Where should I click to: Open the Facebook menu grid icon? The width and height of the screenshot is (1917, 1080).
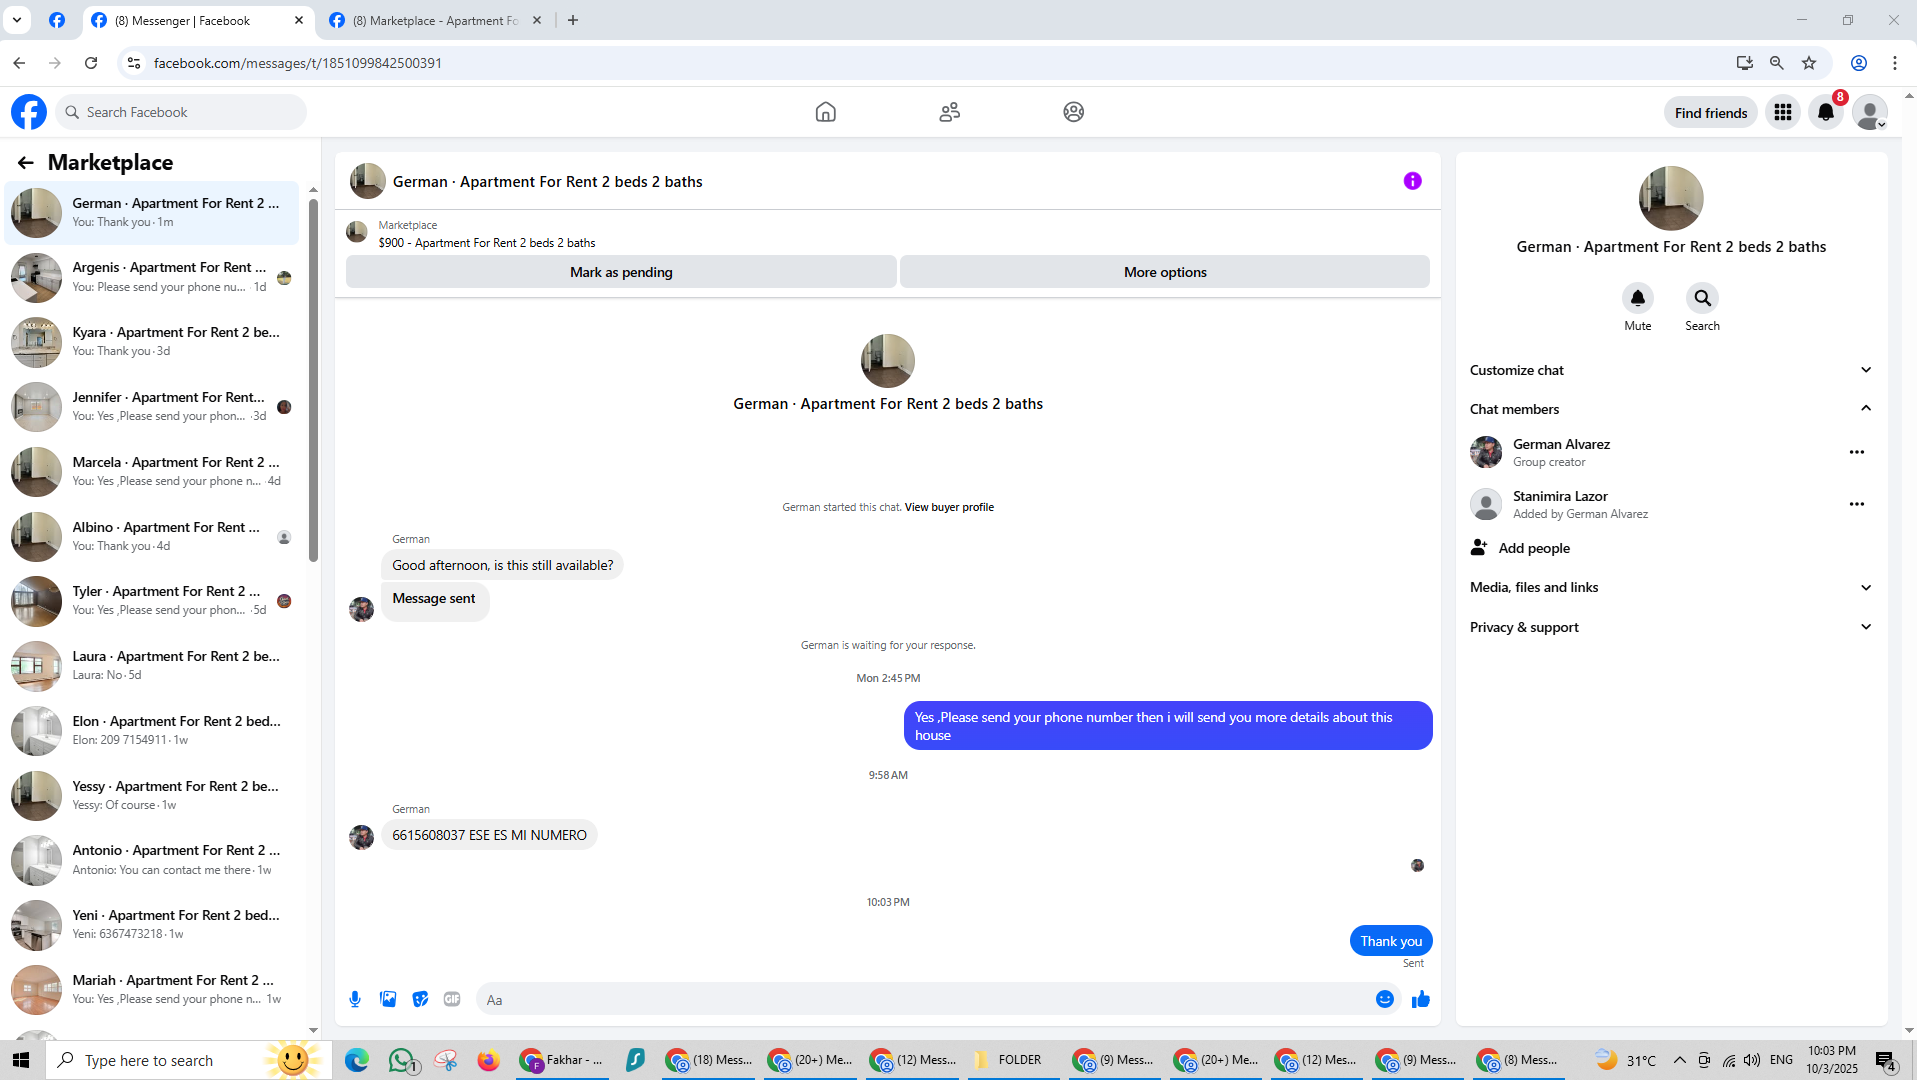(1782, 113)
